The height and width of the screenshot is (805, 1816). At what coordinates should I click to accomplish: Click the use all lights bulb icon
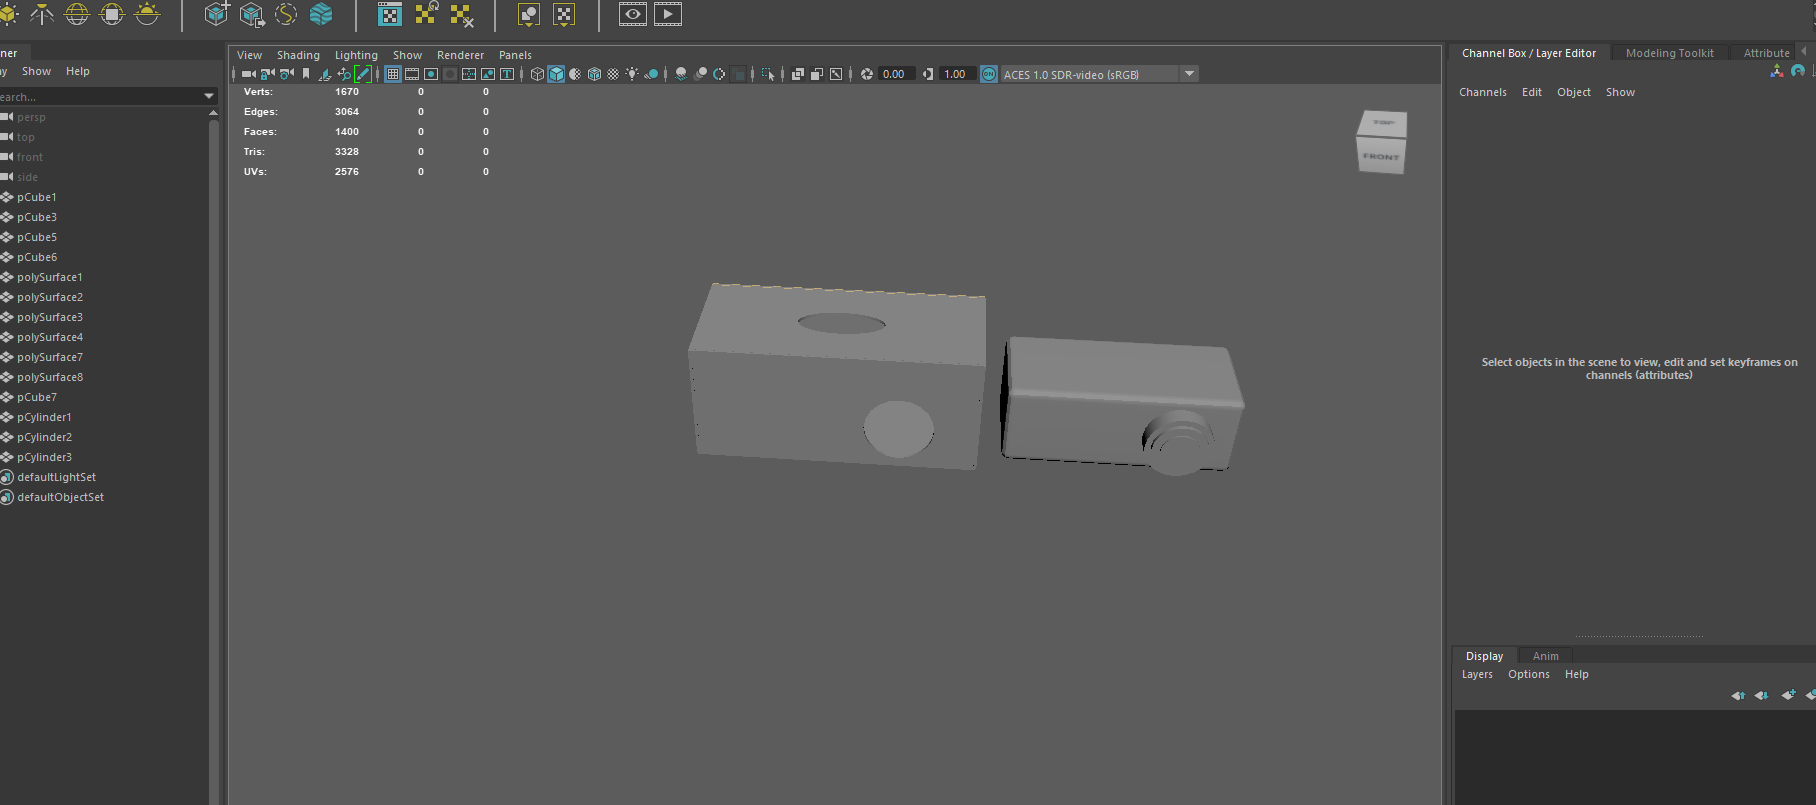click(632, 74)
